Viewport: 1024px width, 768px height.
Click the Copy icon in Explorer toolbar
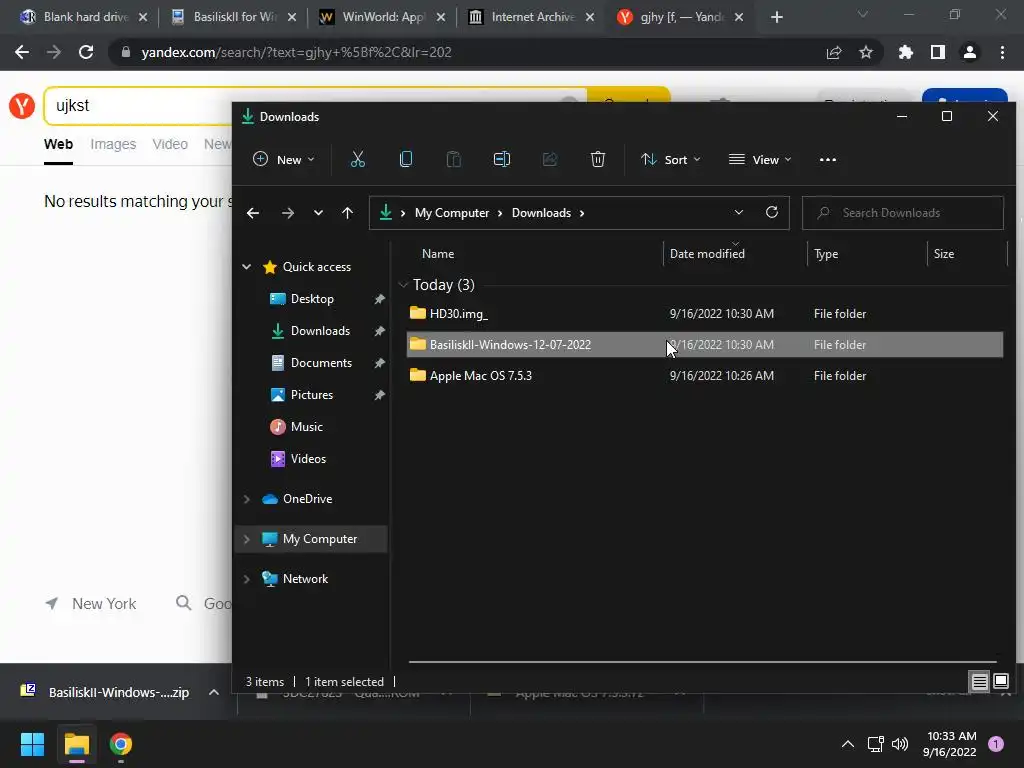tap(406, 159)
